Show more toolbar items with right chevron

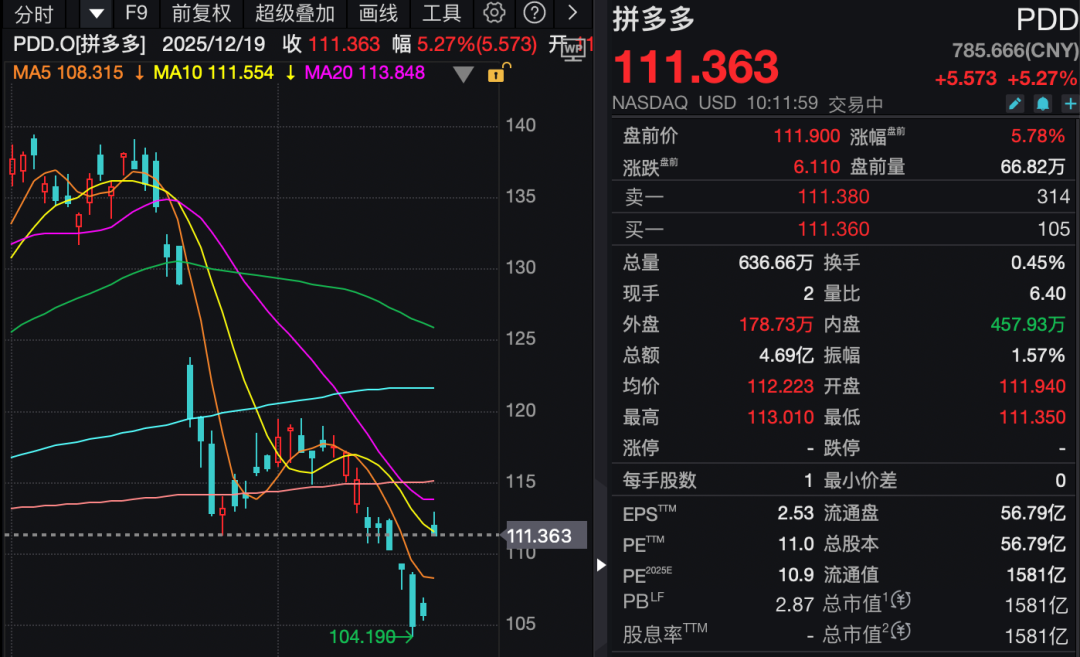(x=573, y=13)
